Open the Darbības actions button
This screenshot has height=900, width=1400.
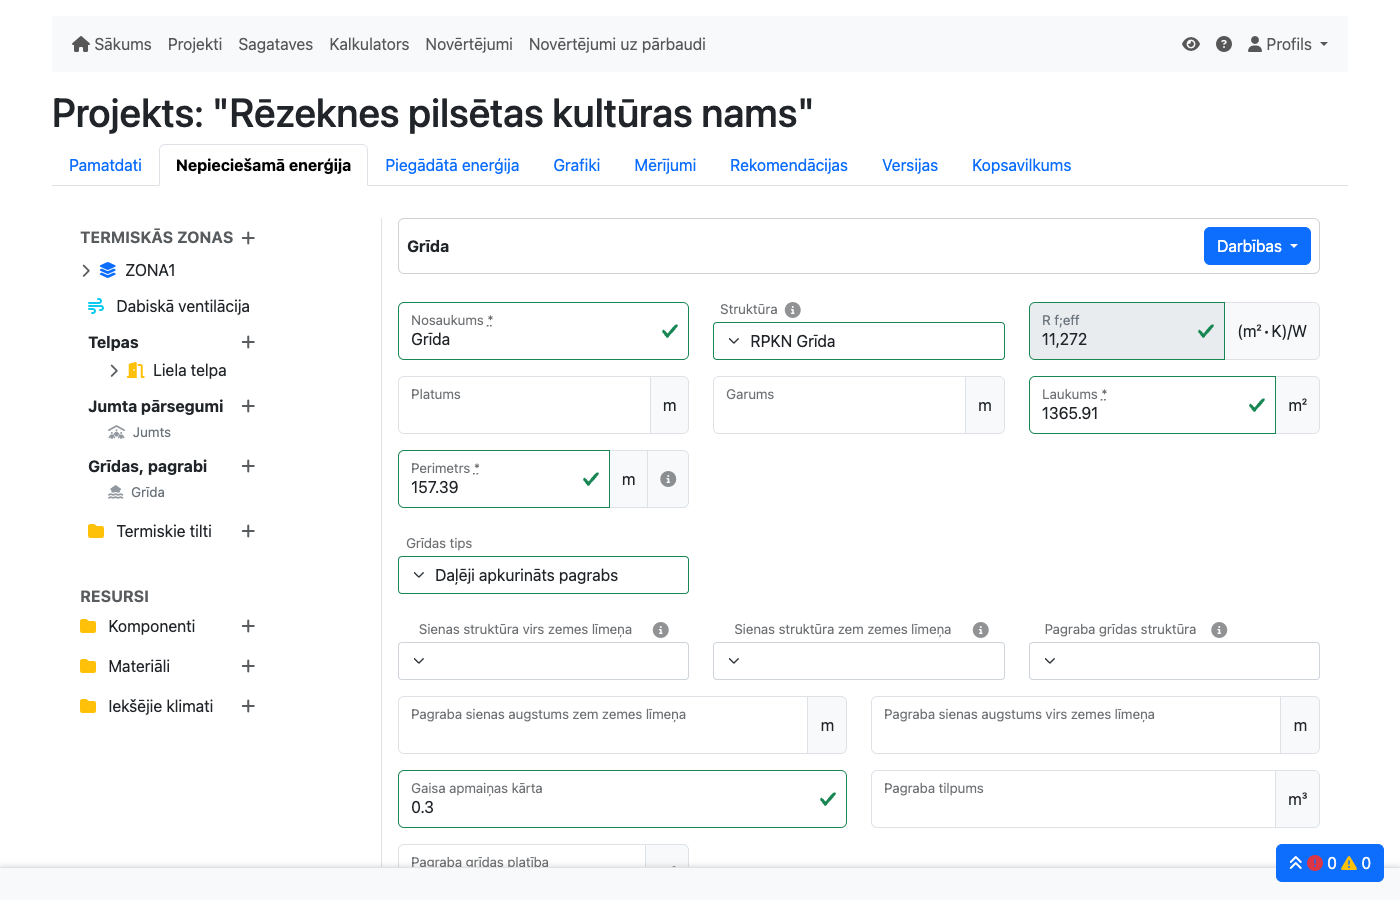(x=1257, y=246)
